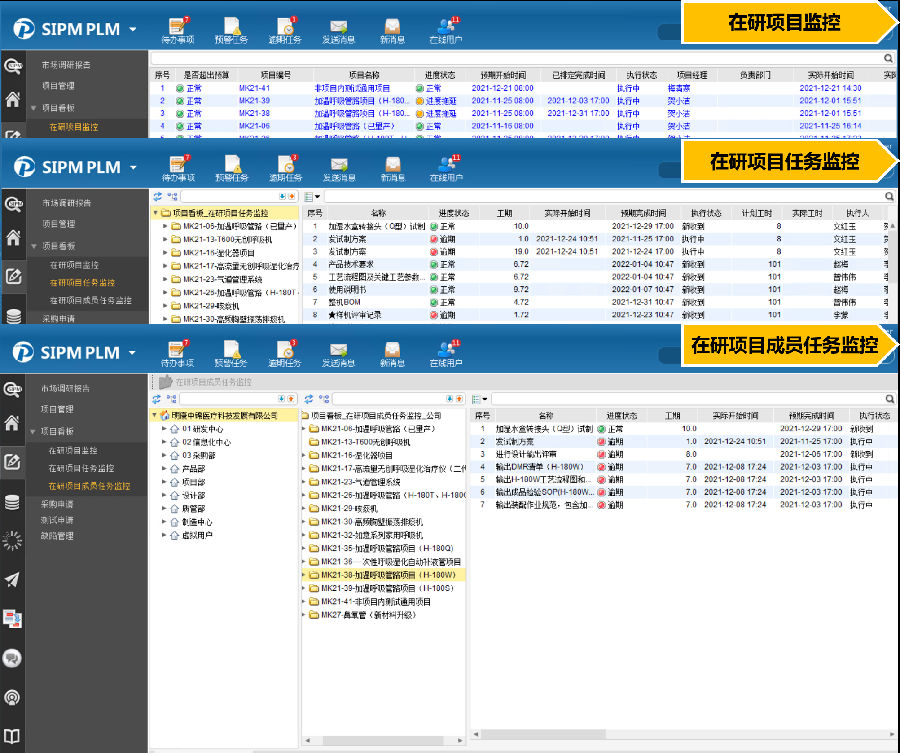Open 缺陷管理 in the sidebar menu

[x=57, y=536]
